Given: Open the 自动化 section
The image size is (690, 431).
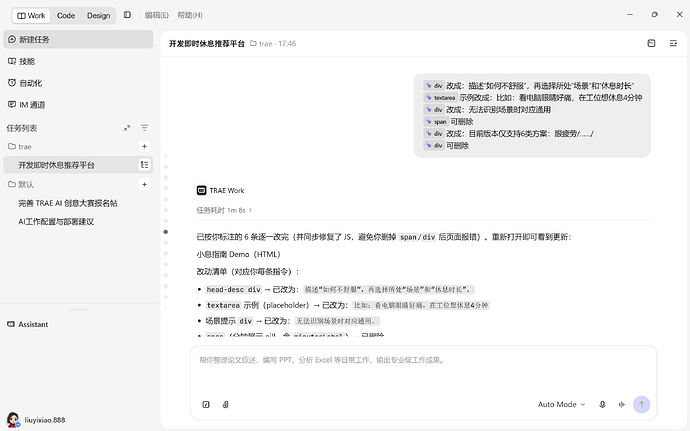Looking at the screenshot, I should 78,83.
